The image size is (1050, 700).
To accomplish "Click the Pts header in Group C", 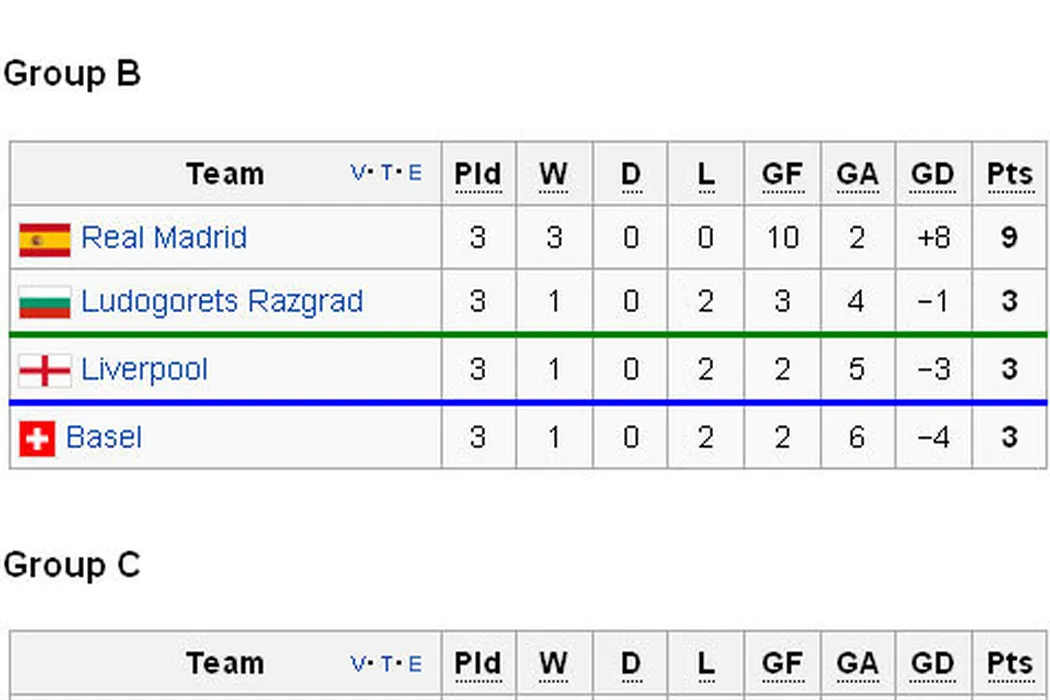I will (x=1009, y=664).
